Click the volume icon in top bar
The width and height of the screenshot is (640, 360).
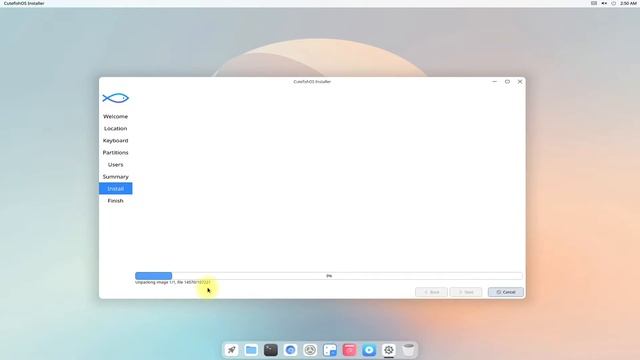(x=604, y=3)
